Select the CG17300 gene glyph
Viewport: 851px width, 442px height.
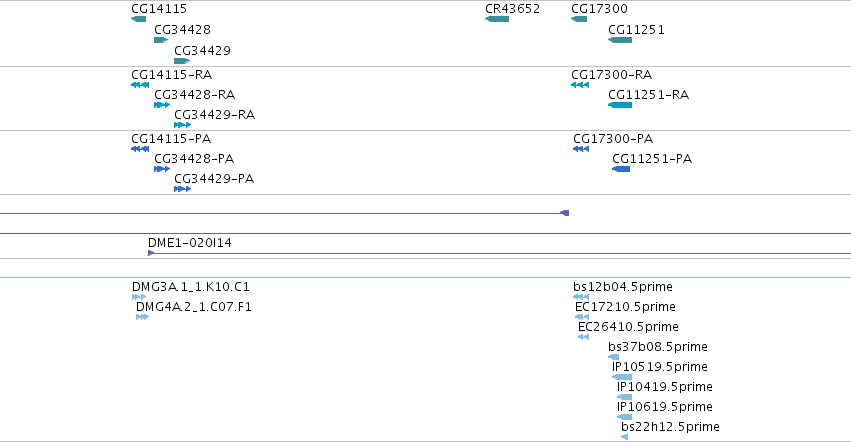pyautogui.click(x=579, y=19)
